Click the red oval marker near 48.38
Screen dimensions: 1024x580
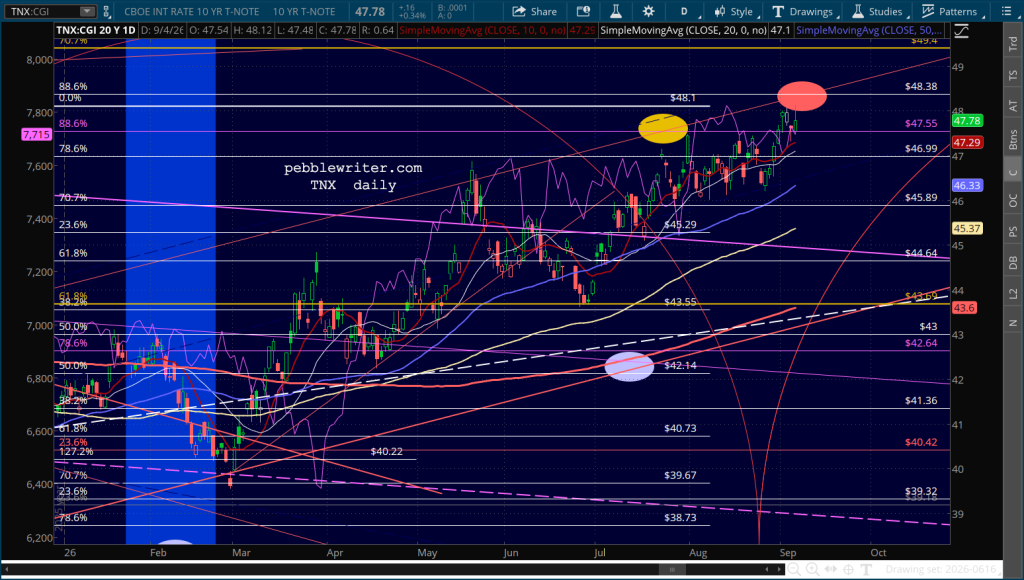[x=802, y=96]
